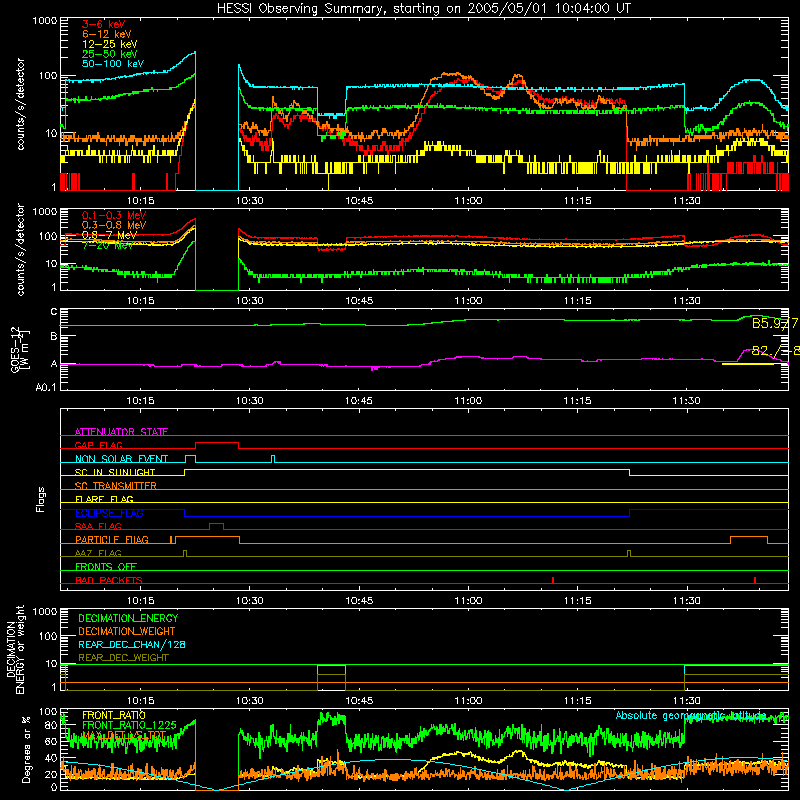Select the FRONTS_OFF flag label
Image resolution: width=800 pixels, height=800 pixels.
[106, 566]
